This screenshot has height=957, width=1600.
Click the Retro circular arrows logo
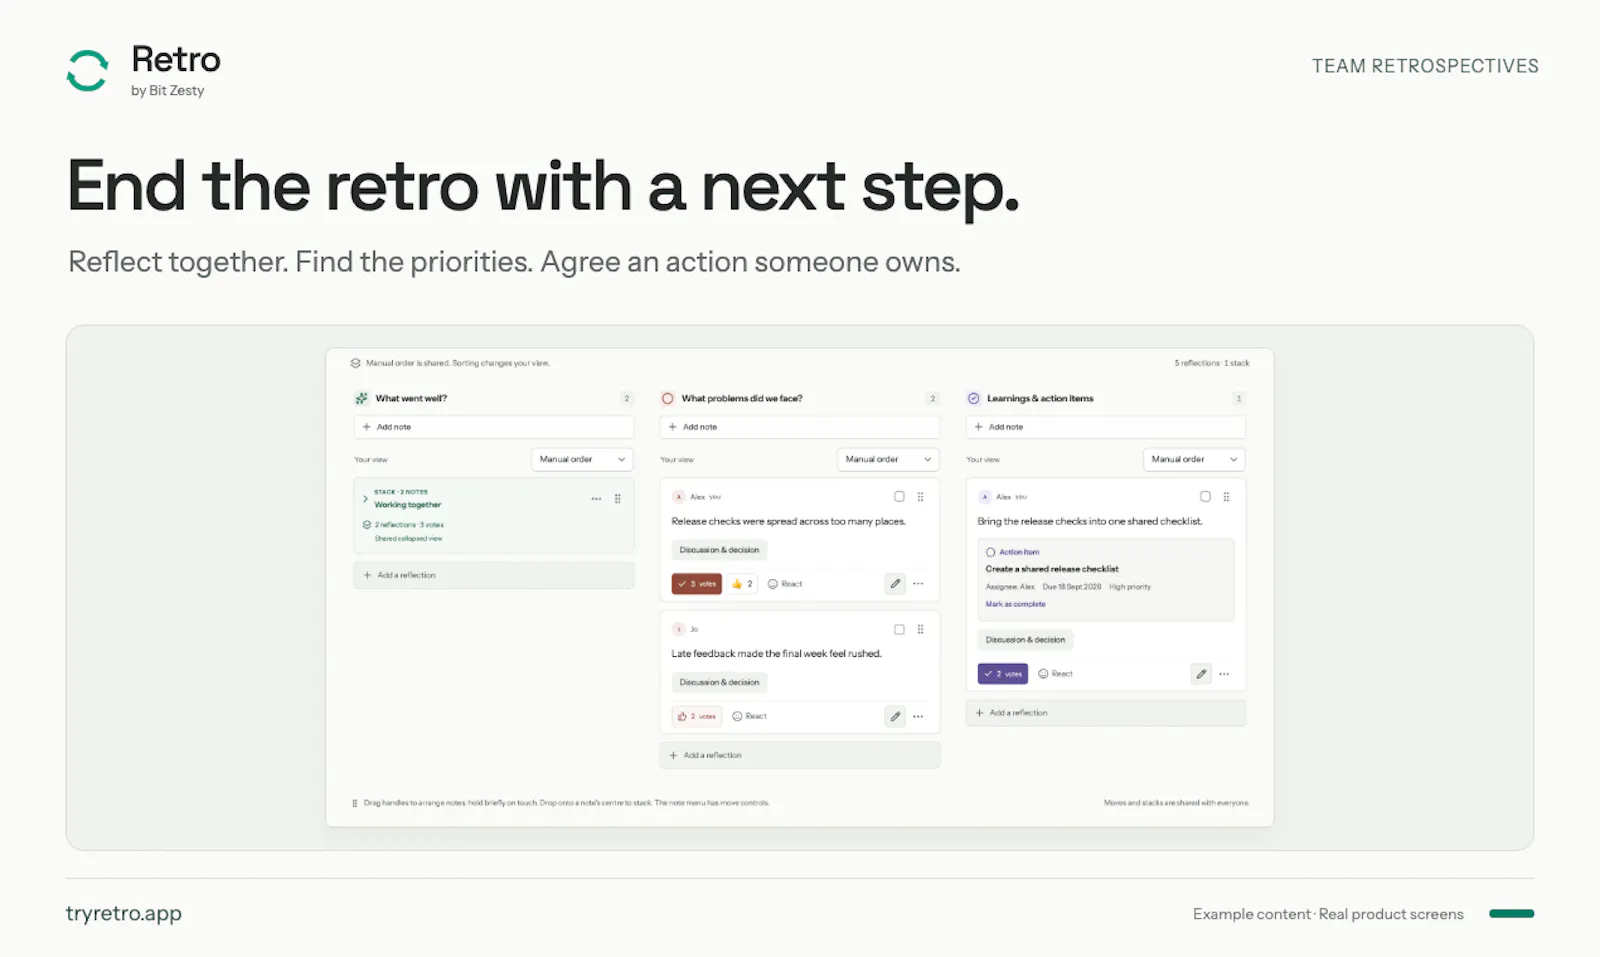87,71
